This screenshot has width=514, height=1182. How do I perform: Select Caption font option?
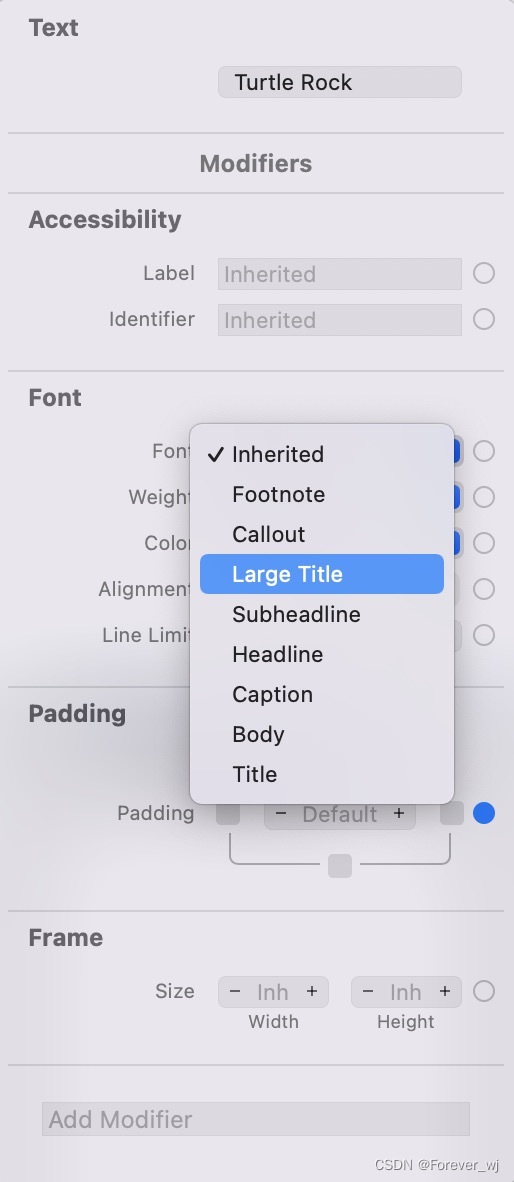point(322,694)
